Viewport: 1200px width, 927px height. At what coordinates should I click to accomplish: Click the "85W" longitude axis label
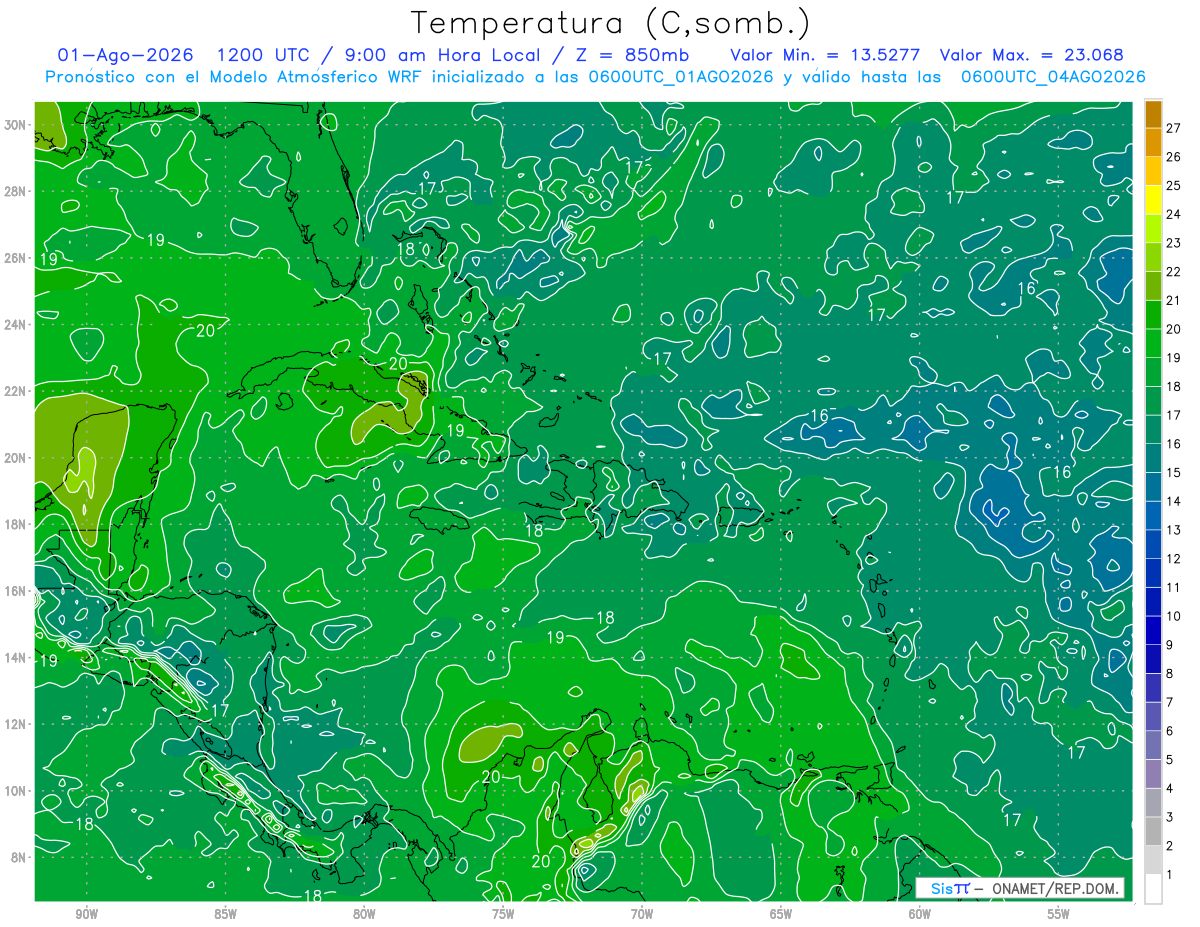(x=225, y=914)
